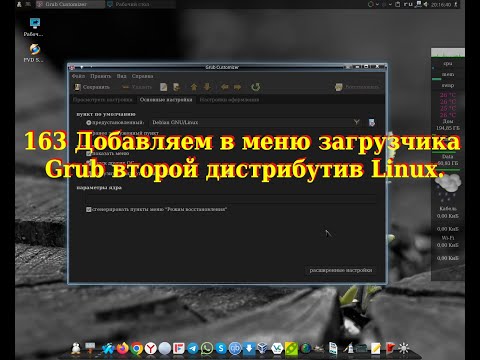Image resolution: width=480 pixels, height=360 pixels.
Task: Open the Править menu
Action: [x=100, y=76]
